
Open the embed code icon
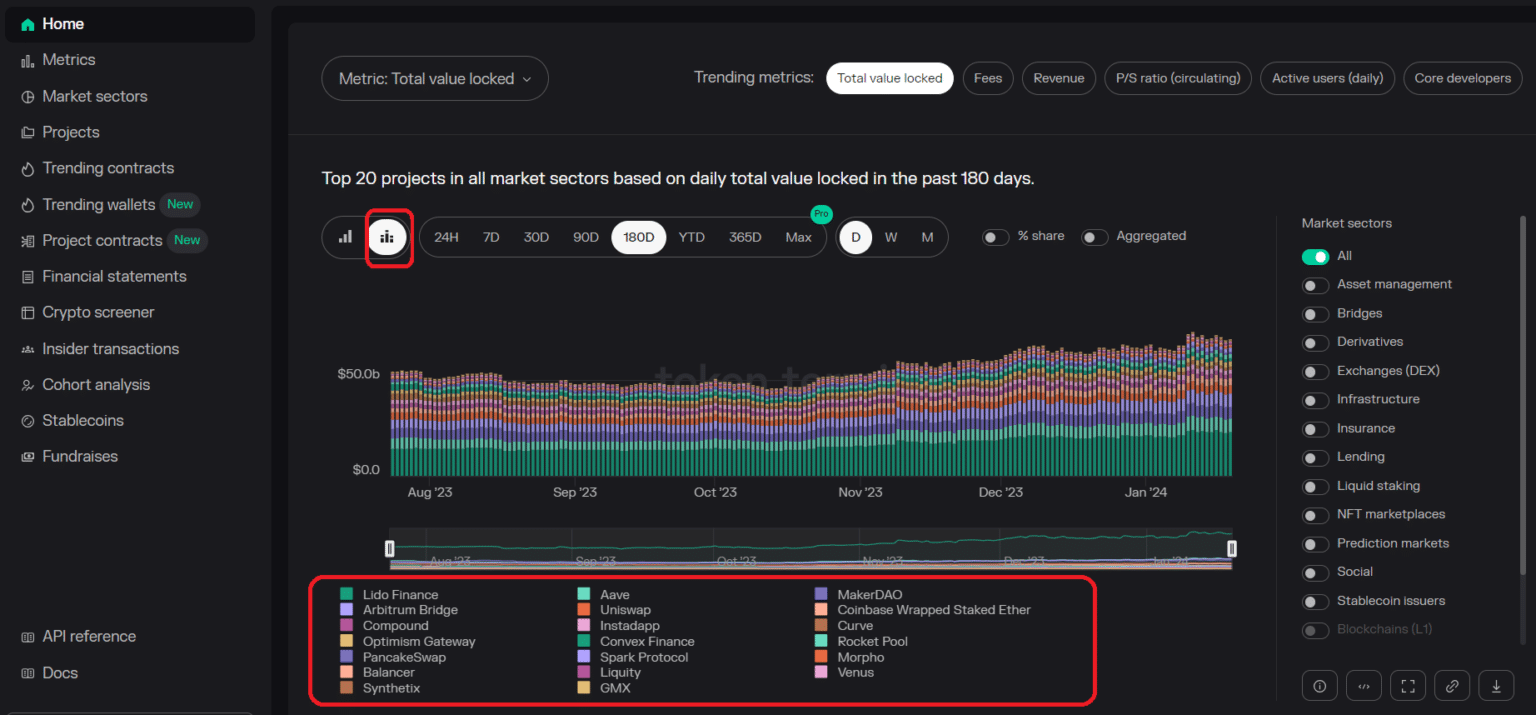click(x=1363, y=686)
